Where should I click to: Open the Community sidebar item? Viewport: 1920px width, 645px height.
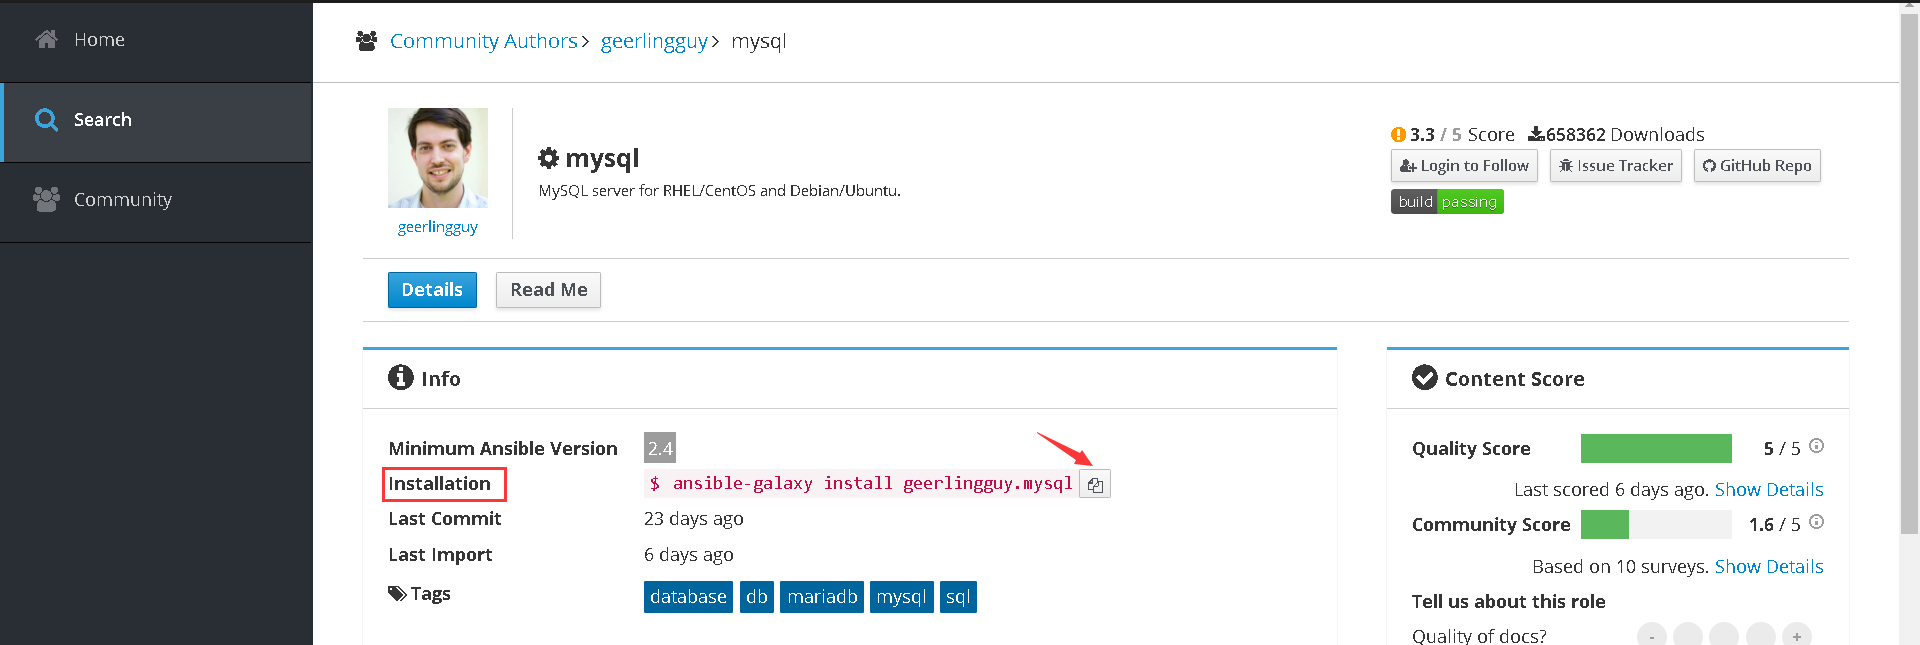pos(122,200)
